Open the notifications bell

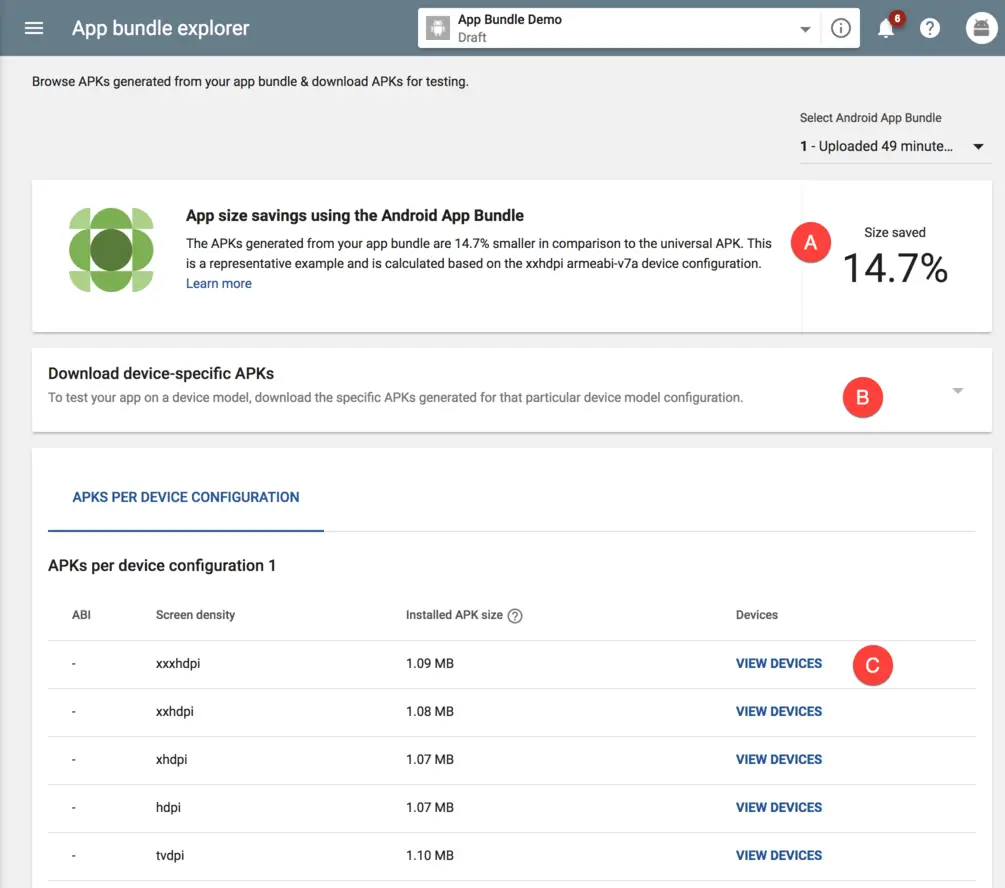[886, 29]
